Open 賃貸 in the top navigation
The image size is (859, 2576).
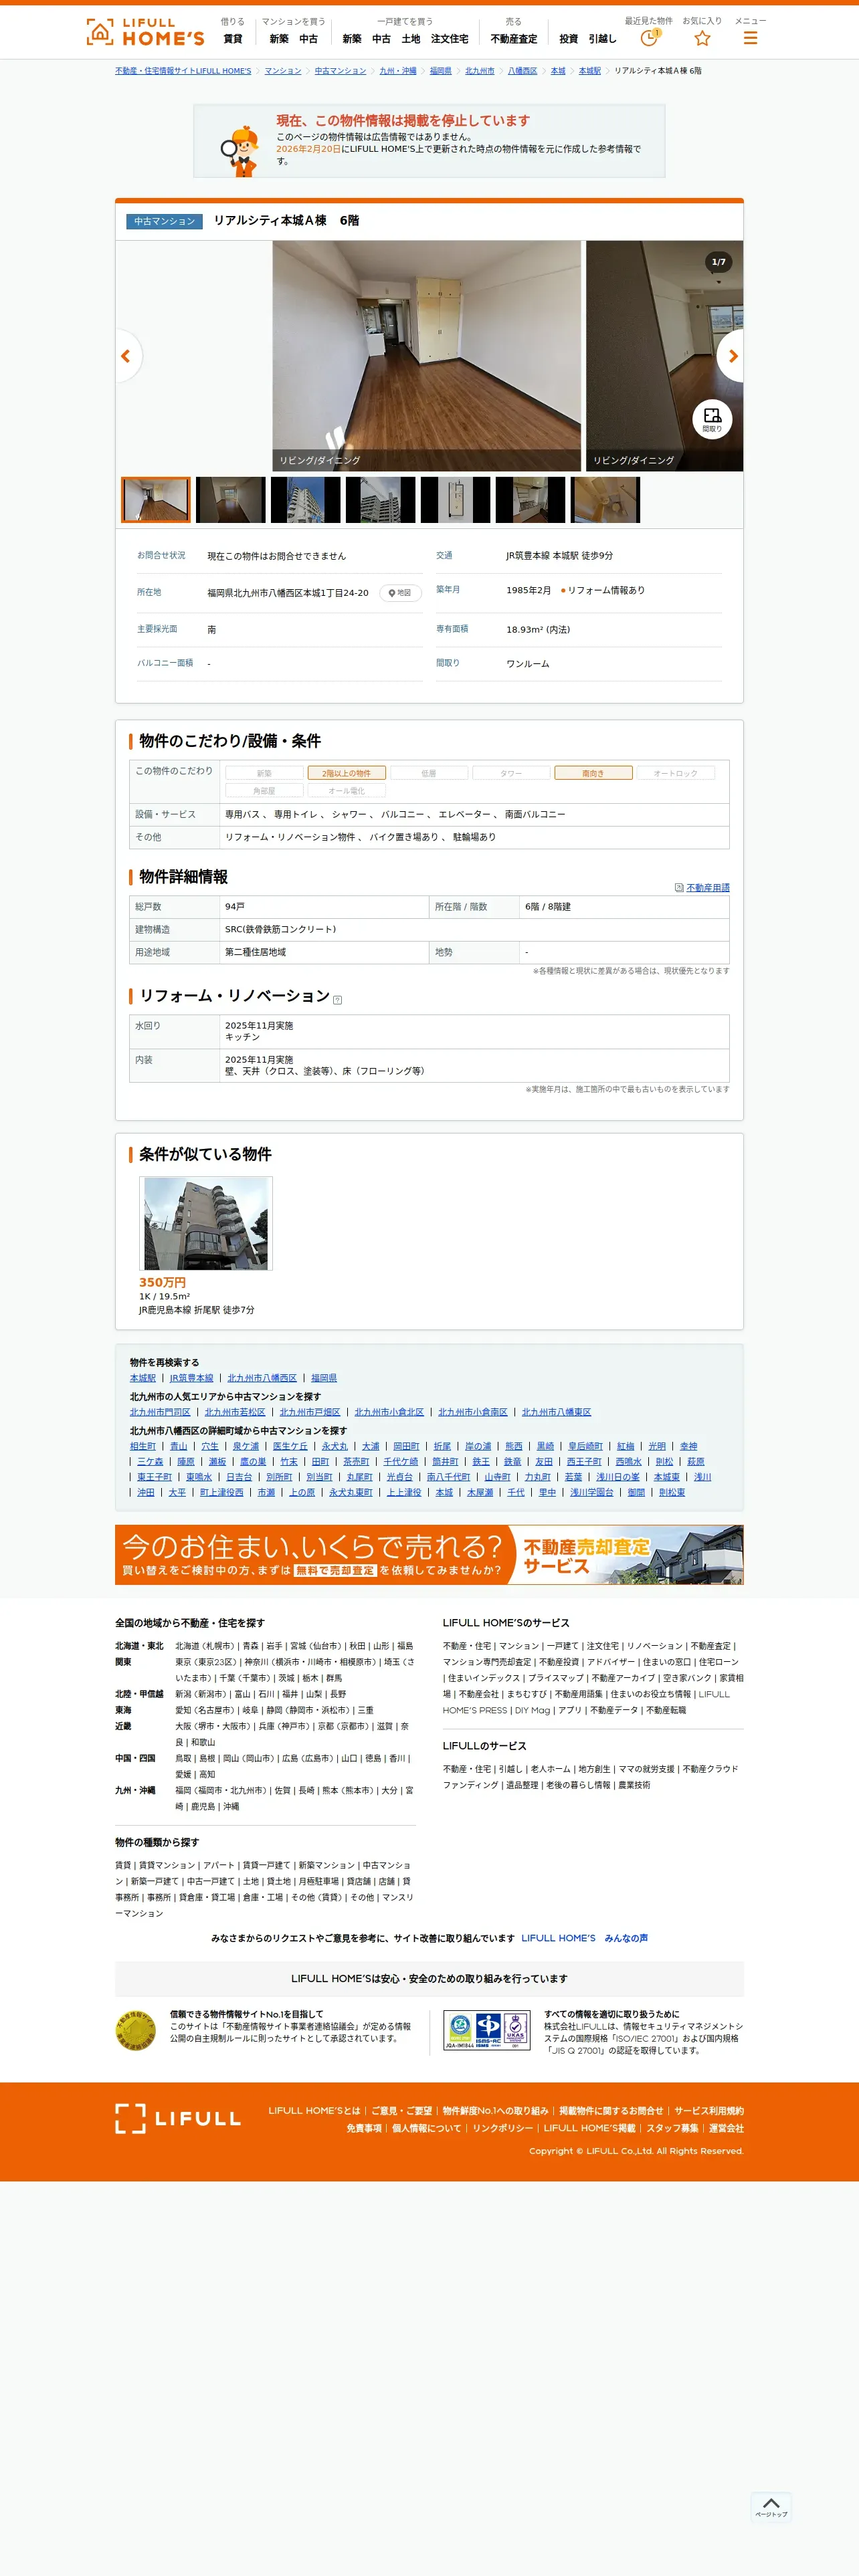(x=233, y=39)
